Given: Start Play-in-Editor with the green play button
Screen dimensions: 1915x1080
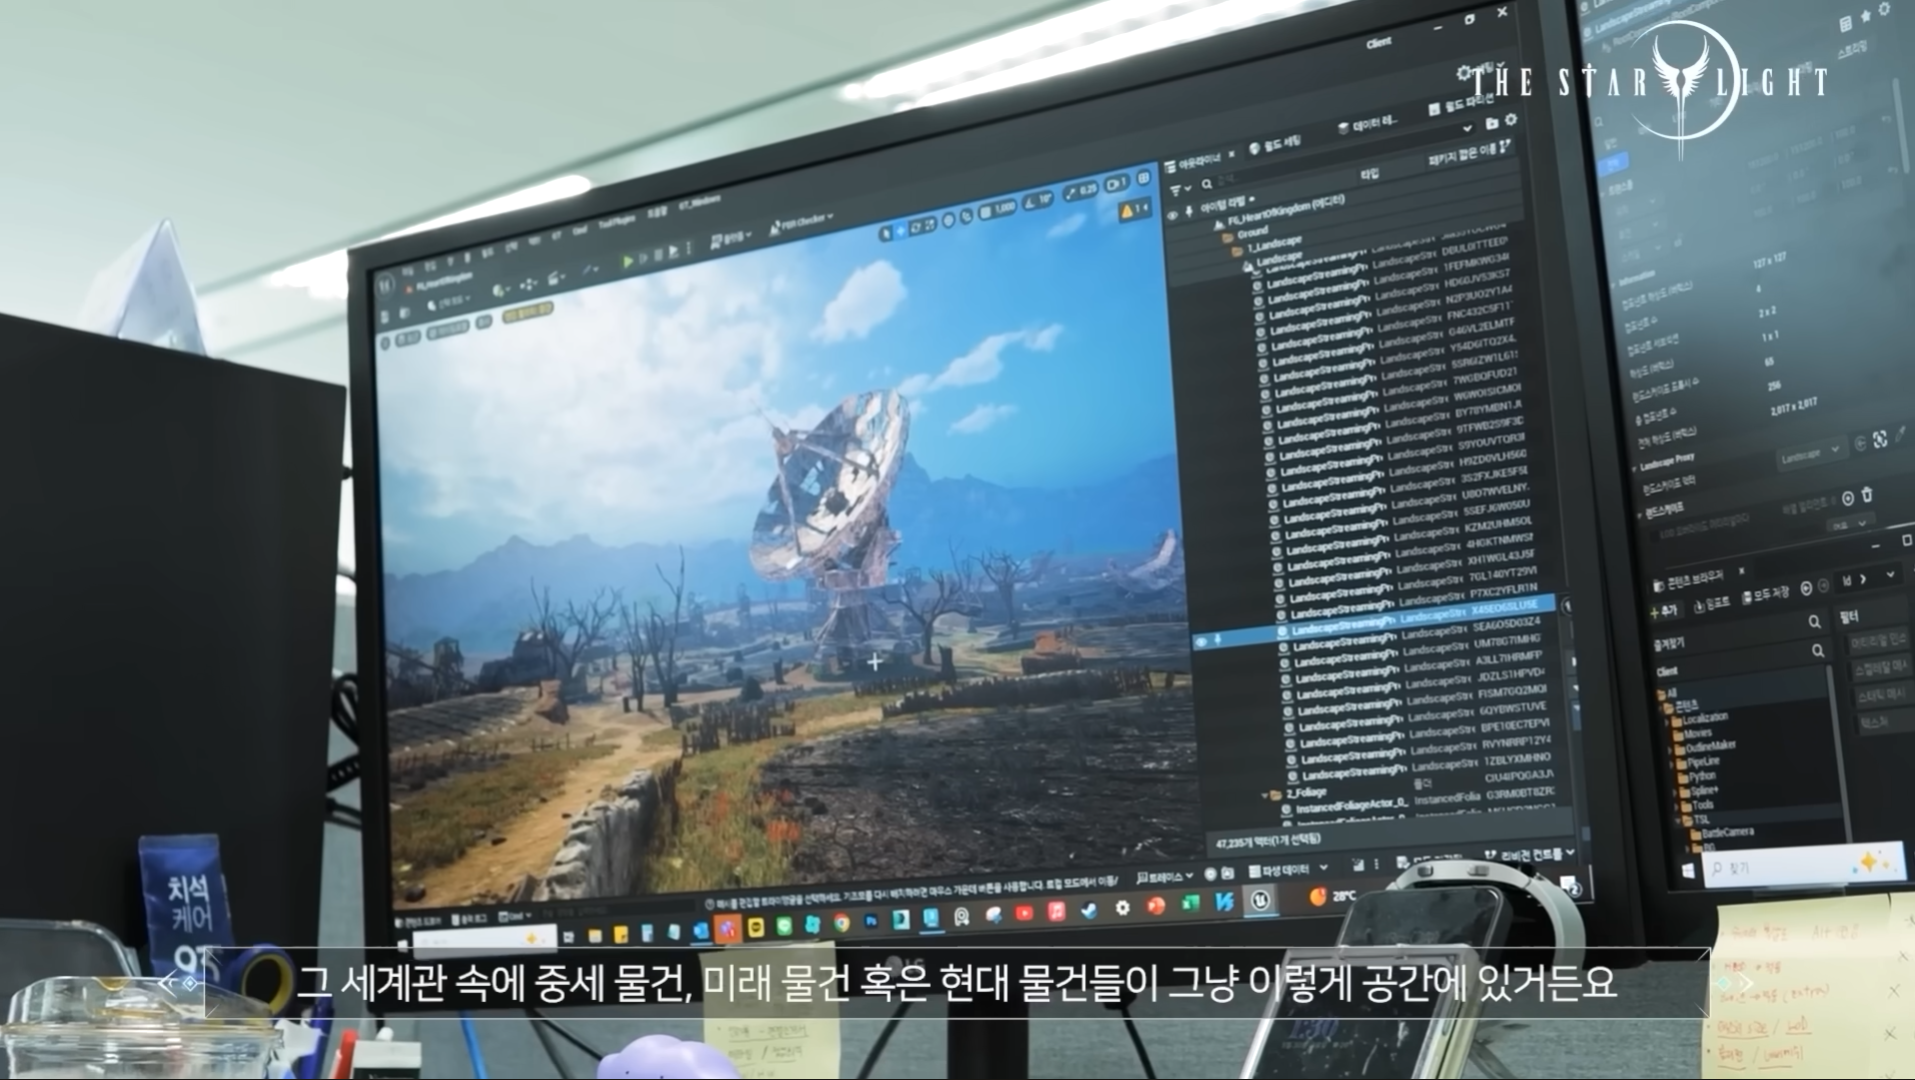Looking at the screenshot, I should pos(628,261).
